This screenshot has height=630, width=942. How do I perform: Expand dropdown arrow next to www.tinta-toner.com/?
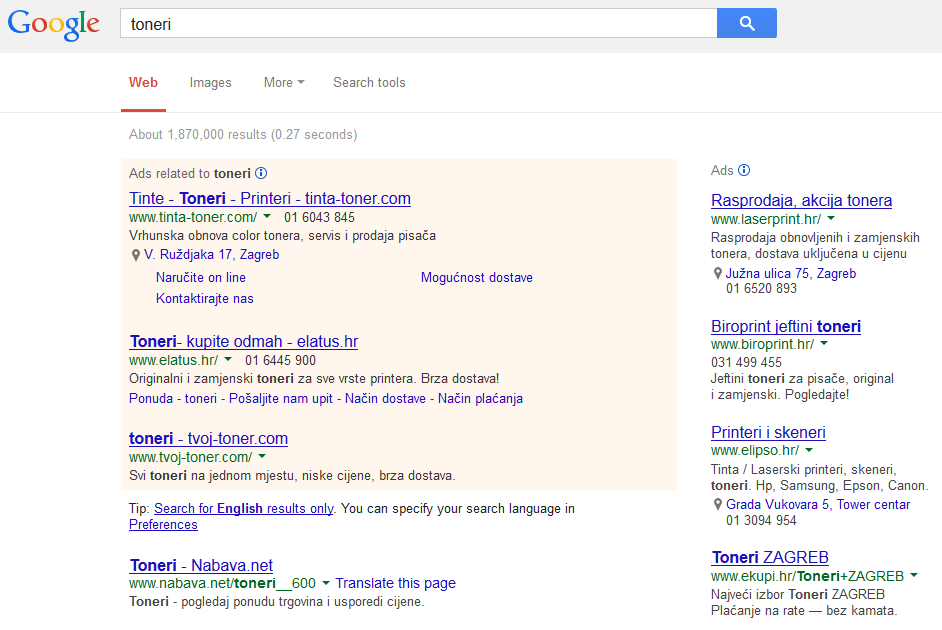pos(267,216)
